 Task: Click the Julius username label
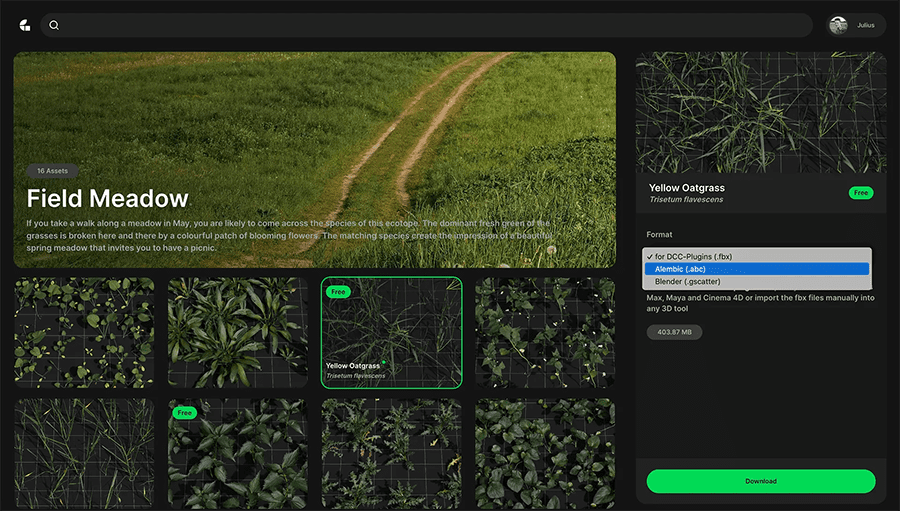click(x=866, y=25)
